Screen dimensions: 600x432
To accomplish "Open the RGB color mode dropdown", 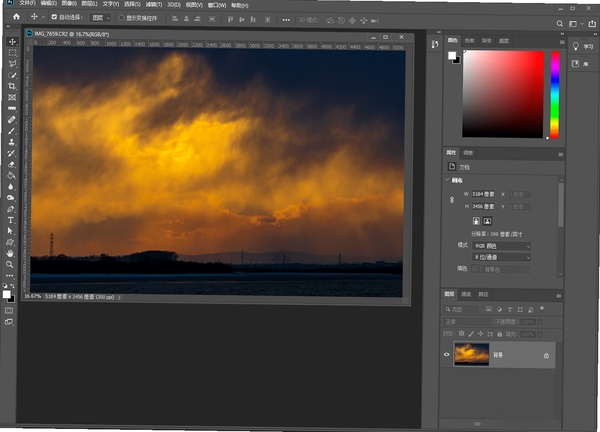I will pyautogui.click(x=502, y=246).
